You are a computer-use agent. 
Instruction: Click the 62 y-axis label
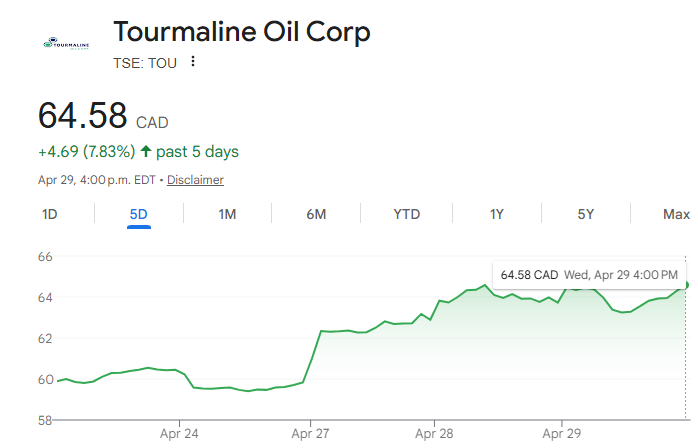point(45,338)
